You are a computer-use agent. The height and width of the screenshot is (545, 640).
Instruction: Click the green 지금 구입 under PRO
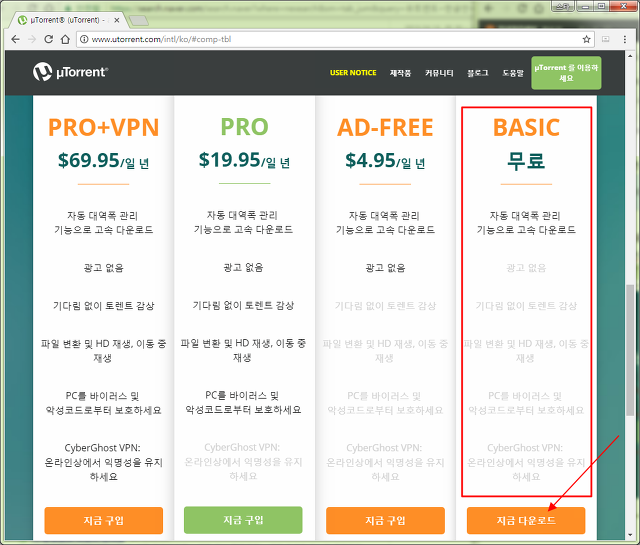[x=243, y=520]
